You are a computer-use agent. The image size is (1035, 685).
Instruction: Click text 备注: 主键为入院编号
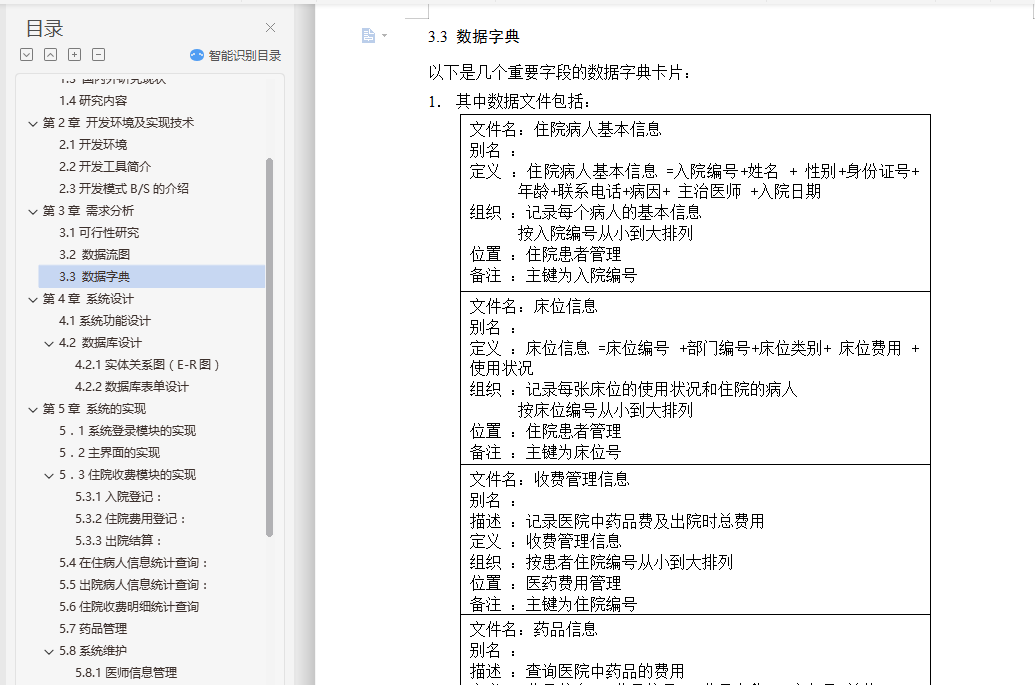coord(553,275)
